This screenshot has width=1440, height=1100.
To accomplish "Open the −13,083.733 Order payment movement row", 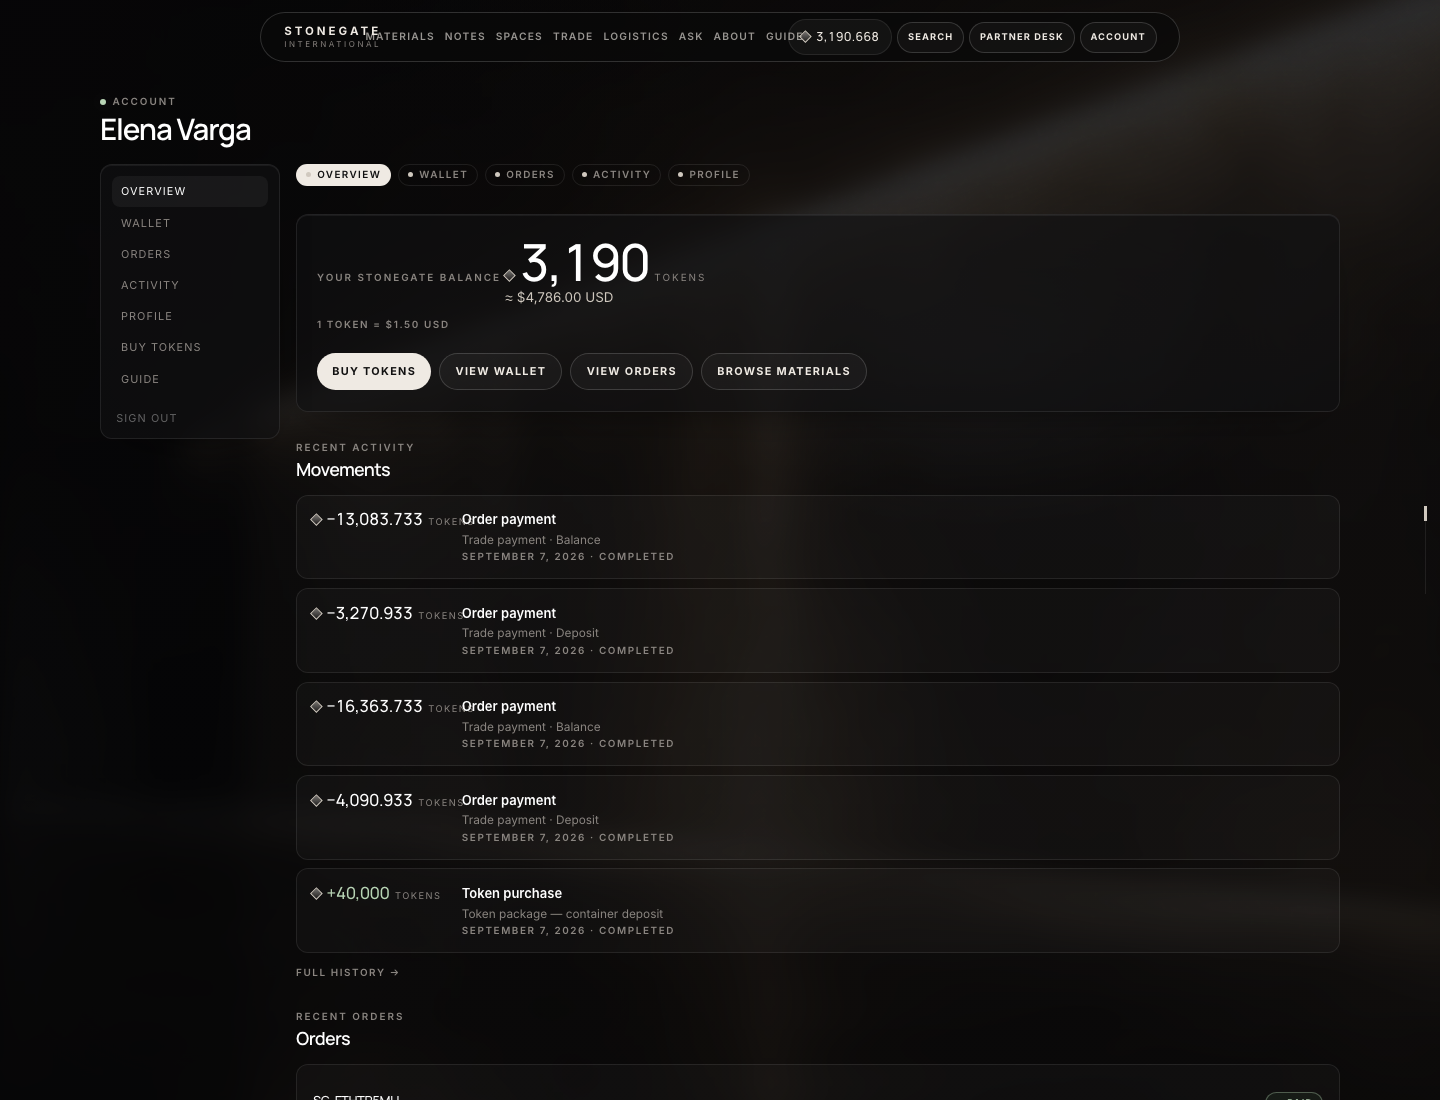I will pyautogui.click(x=818, y=537).
